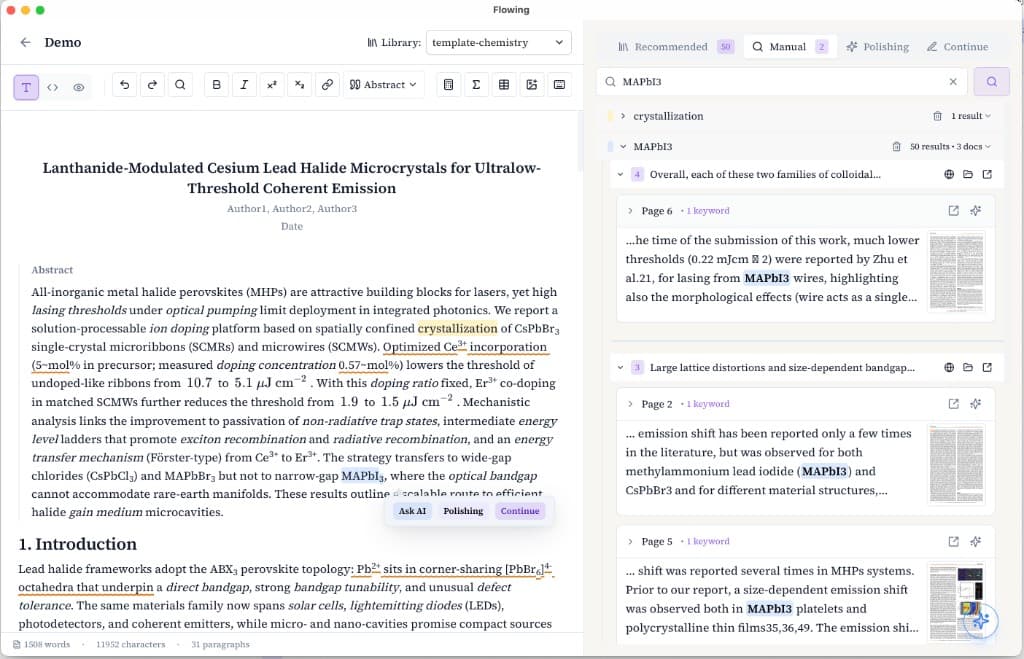The width and height of the screenshot is (1024, 659).
Task: Redo the last edit
Action: pyautogui.click(x=152, y=84)
